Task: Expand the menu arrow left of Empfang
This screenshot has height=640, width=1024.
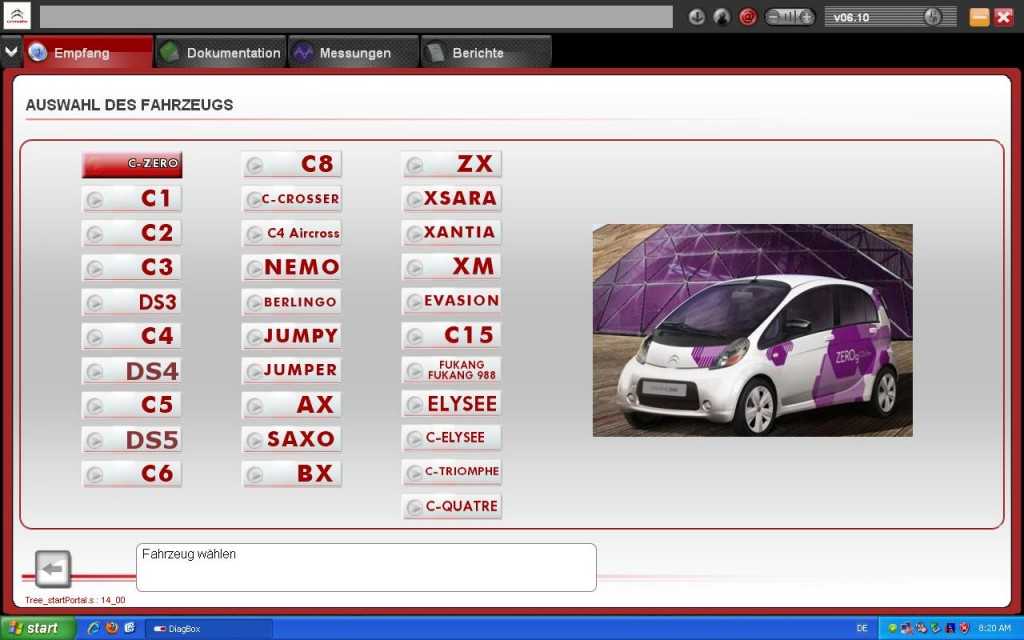Action: [11, 52]
